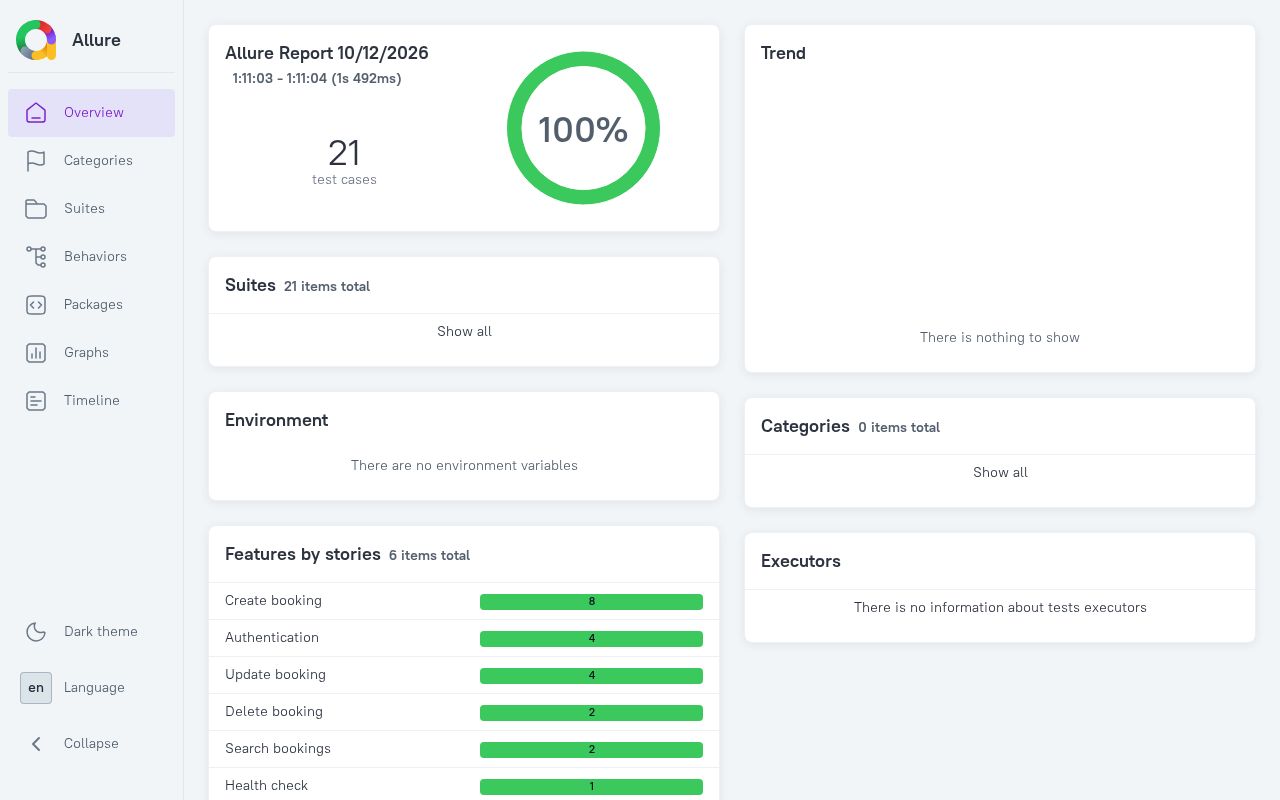Click the Trend widget title
1280x800 pixels.
(783, 53)
